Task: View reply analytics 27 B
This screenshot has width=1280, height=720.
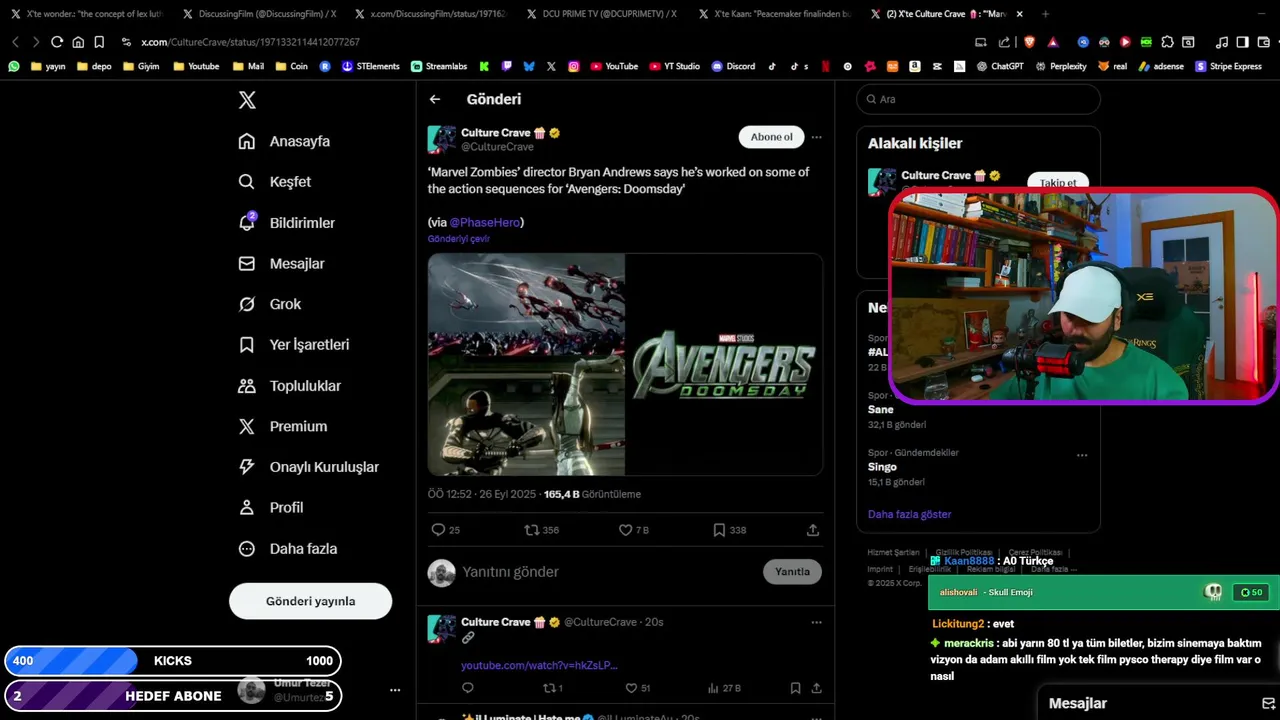Action: (723, 688)
